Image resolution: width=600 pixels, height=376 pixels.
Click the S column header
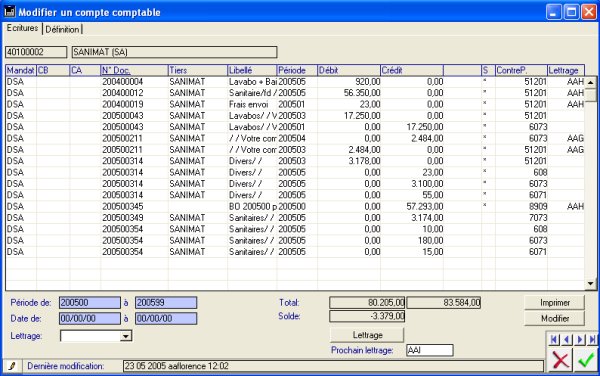click(488, 70)
